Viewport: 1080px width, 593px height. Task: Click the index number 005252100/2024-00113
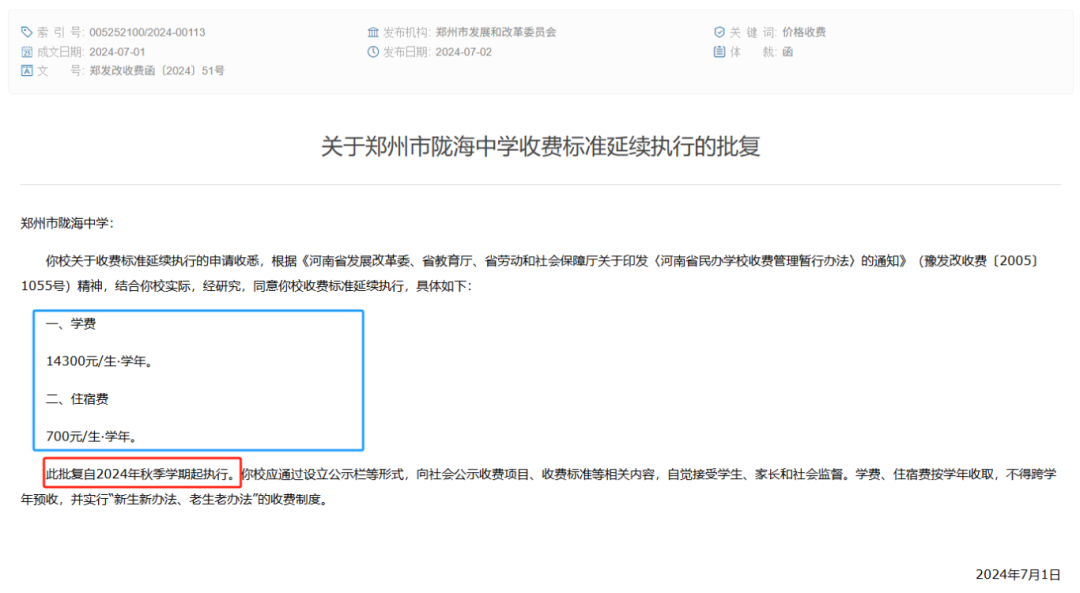tap(147, 32)
